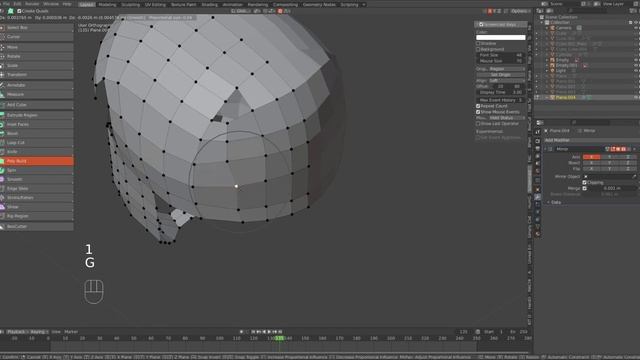Activate the Move tool
The image size is (640, 360).
coord(37,47)
